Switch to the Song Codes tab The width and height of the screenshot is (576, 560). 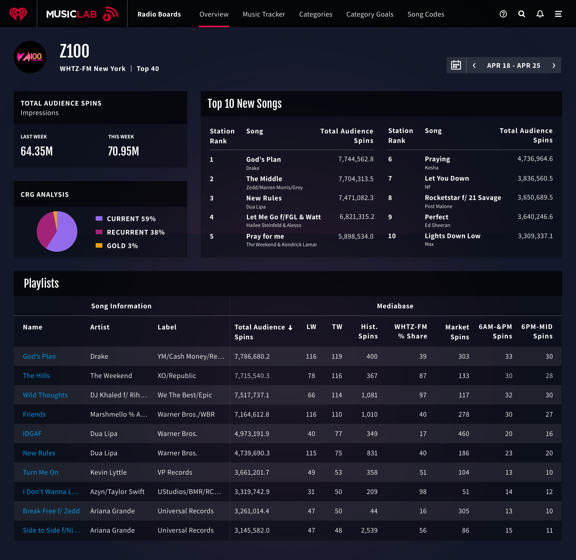(x=425, y=14)
